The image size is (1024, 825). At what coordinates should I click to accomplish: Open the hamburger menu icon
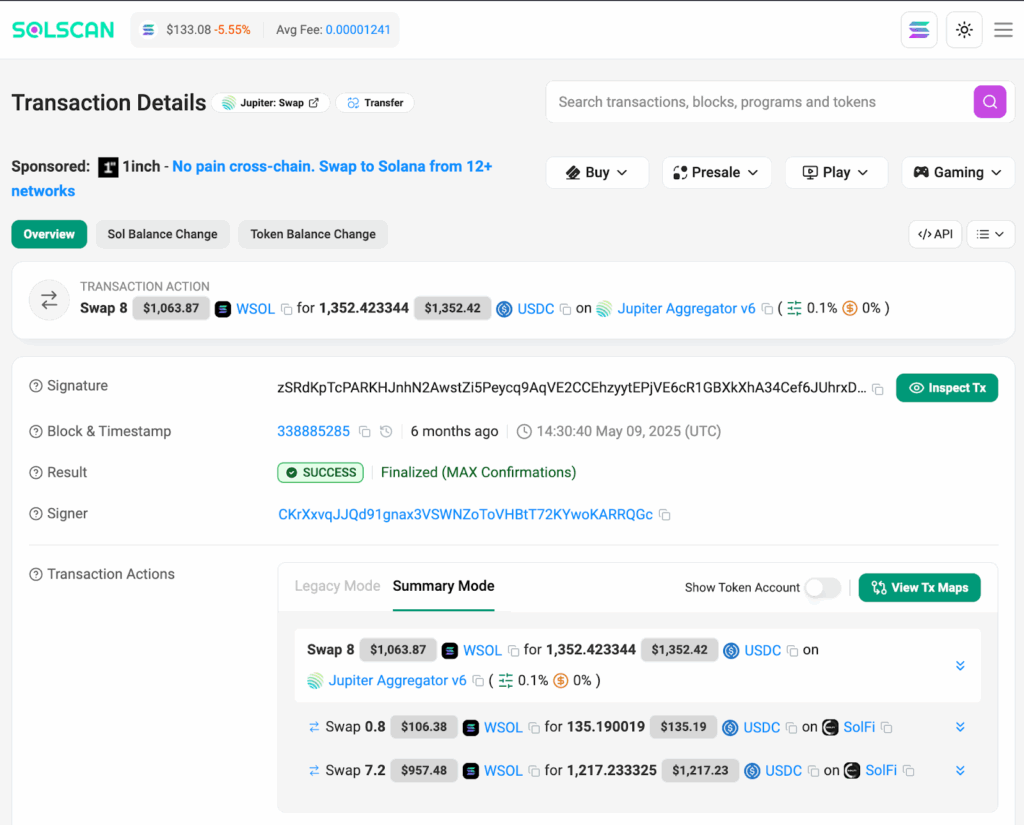(x=1003, y=30)
